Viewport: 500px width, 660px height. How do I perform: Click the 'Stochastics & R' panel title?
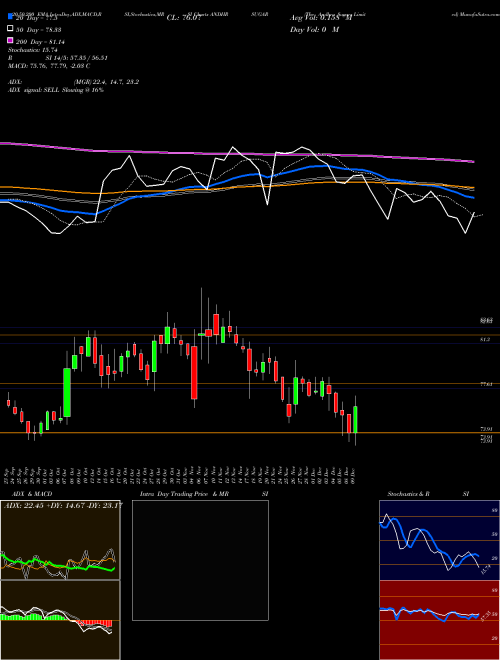click(408, 494)
